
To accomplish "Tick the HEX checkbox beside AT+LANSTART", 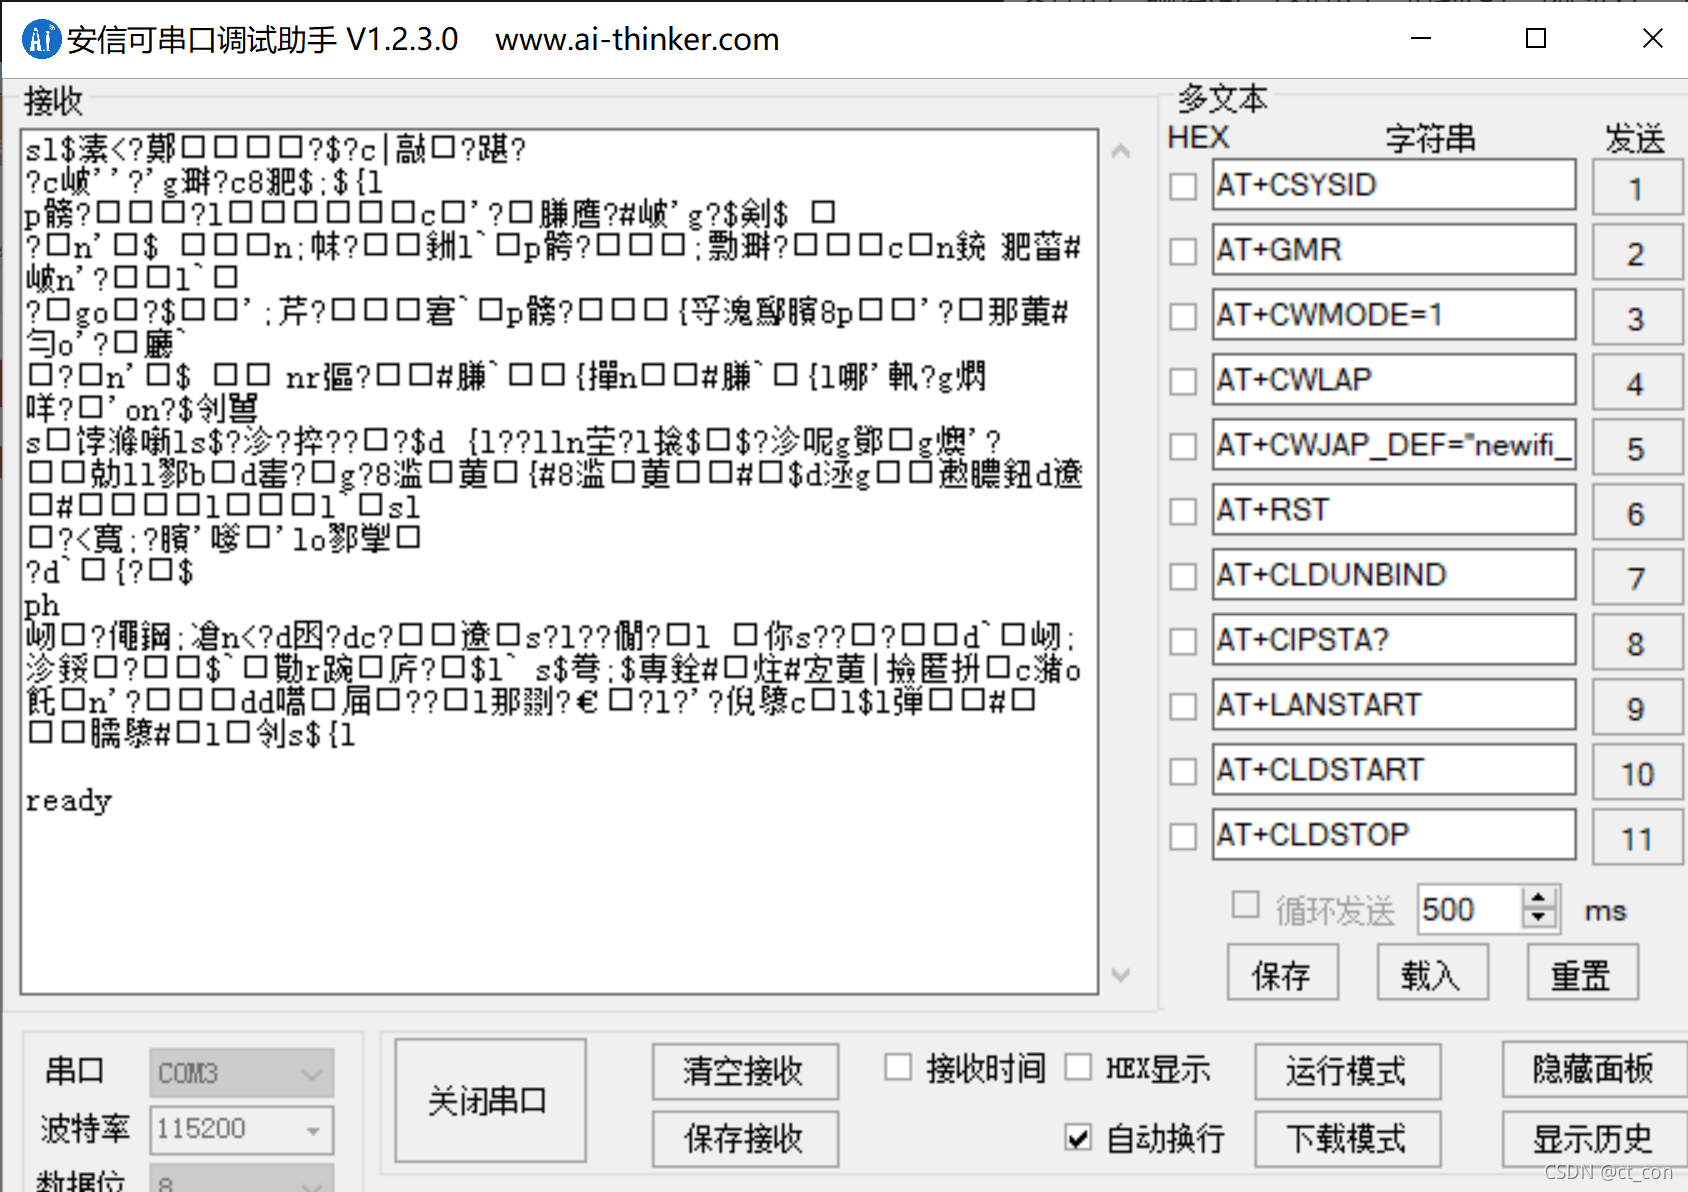I will click(x=1183, y=707).
